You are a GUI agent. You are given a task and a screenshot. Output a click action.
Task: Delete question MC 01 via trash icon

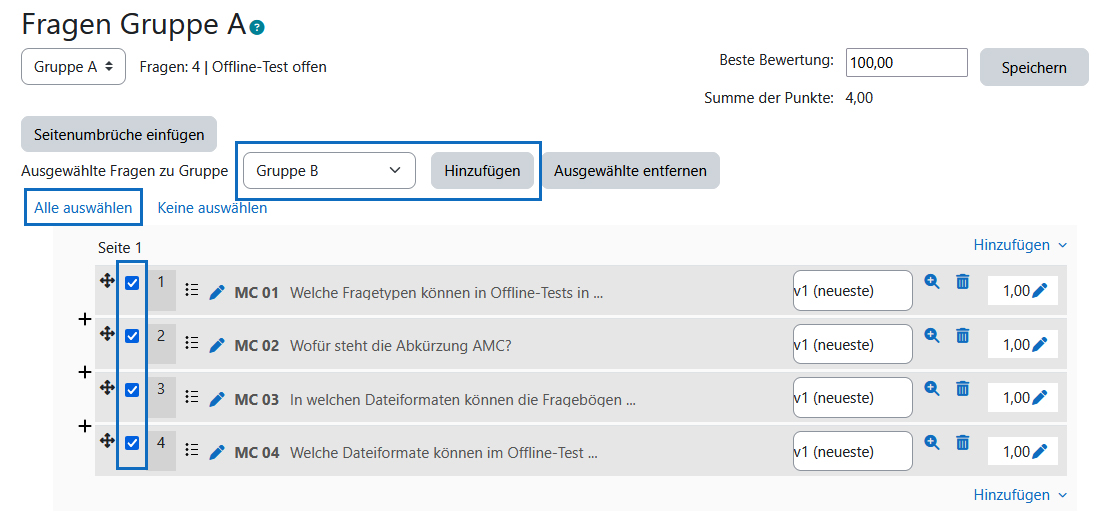point(963,282)
